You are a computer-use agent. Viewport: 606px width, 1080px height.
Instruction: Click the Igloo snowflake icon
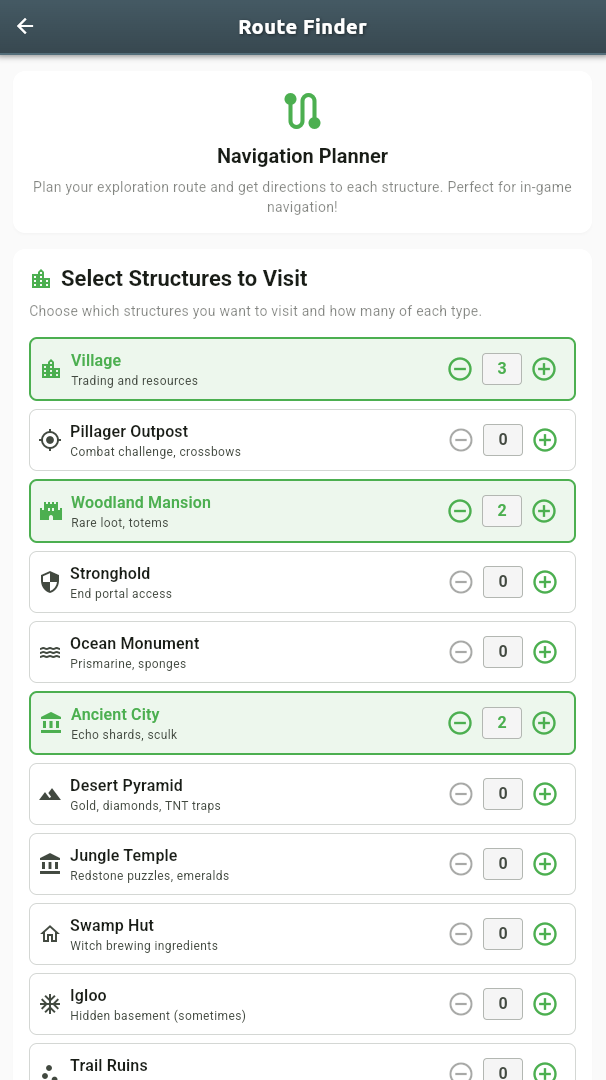coord(50,1003)
